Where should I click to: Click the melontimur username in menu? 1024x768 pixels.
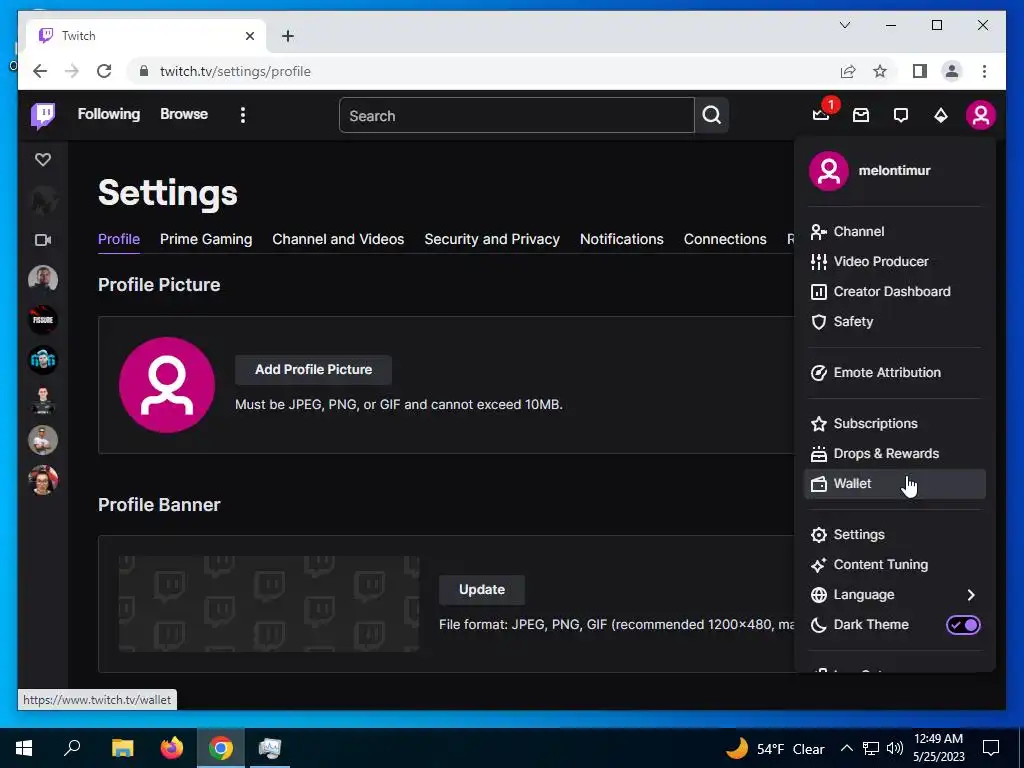click(894, 170)
